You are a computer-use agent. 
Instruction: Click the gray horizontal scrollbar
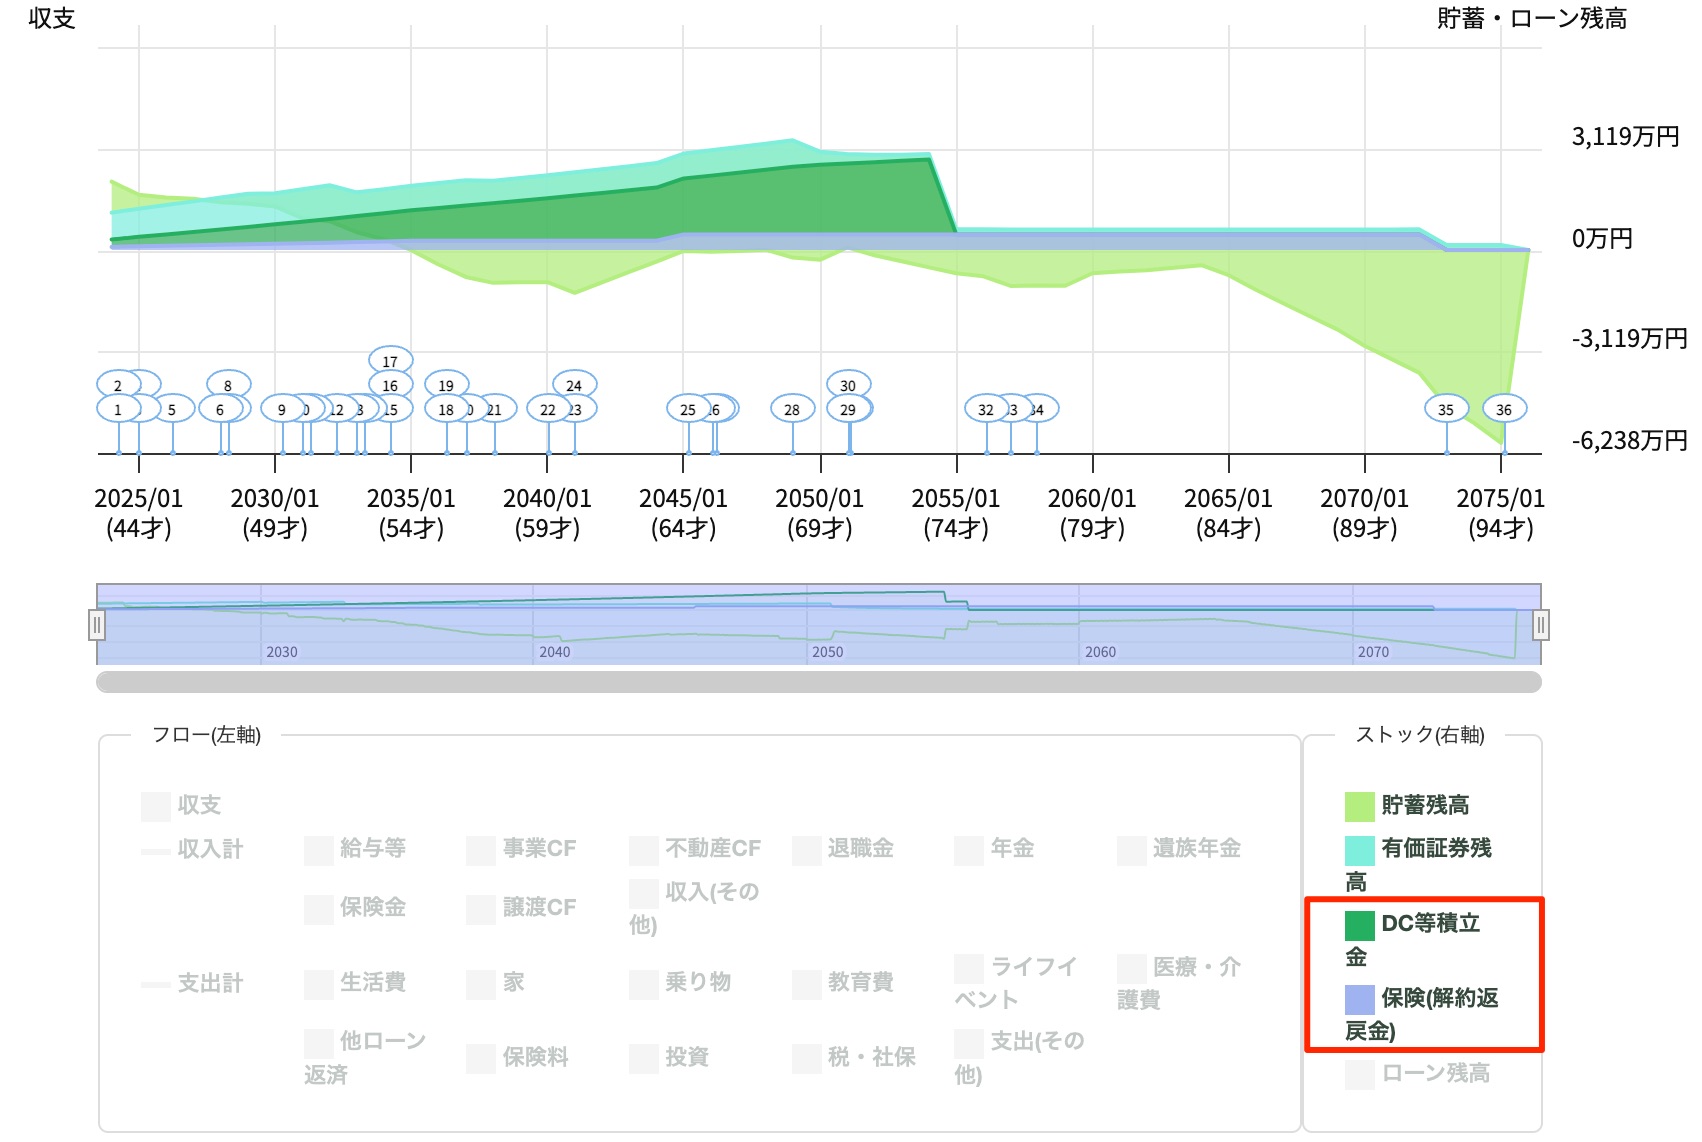click(x=818, y=682)
